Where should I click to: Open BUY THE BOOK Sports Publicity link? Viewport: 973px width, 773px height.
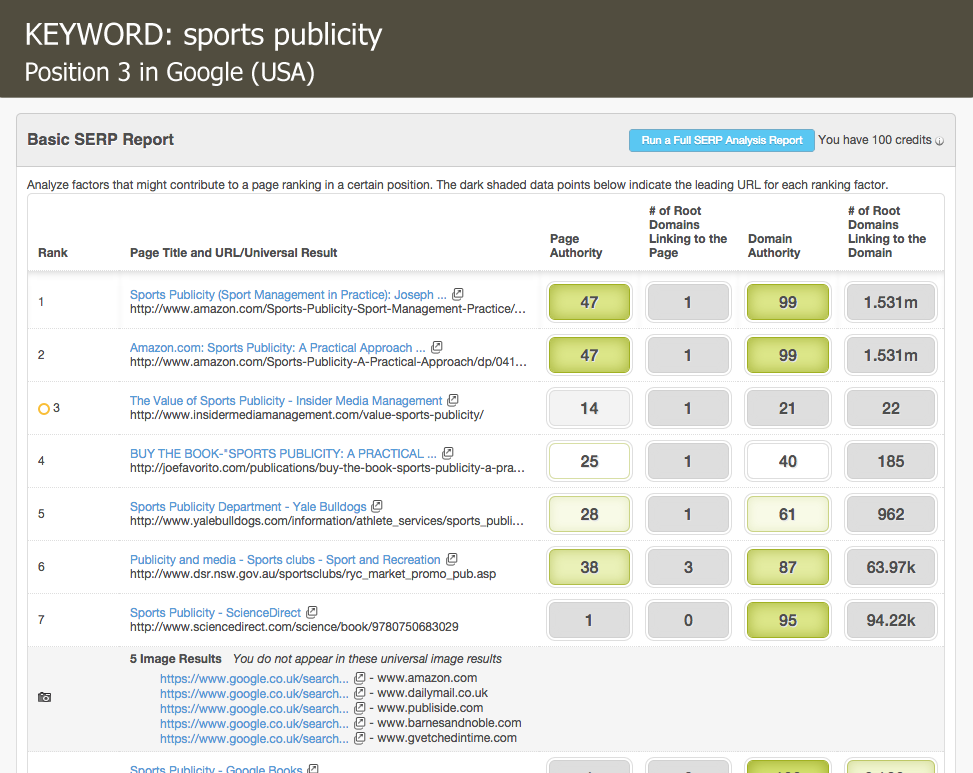(283, 454)
